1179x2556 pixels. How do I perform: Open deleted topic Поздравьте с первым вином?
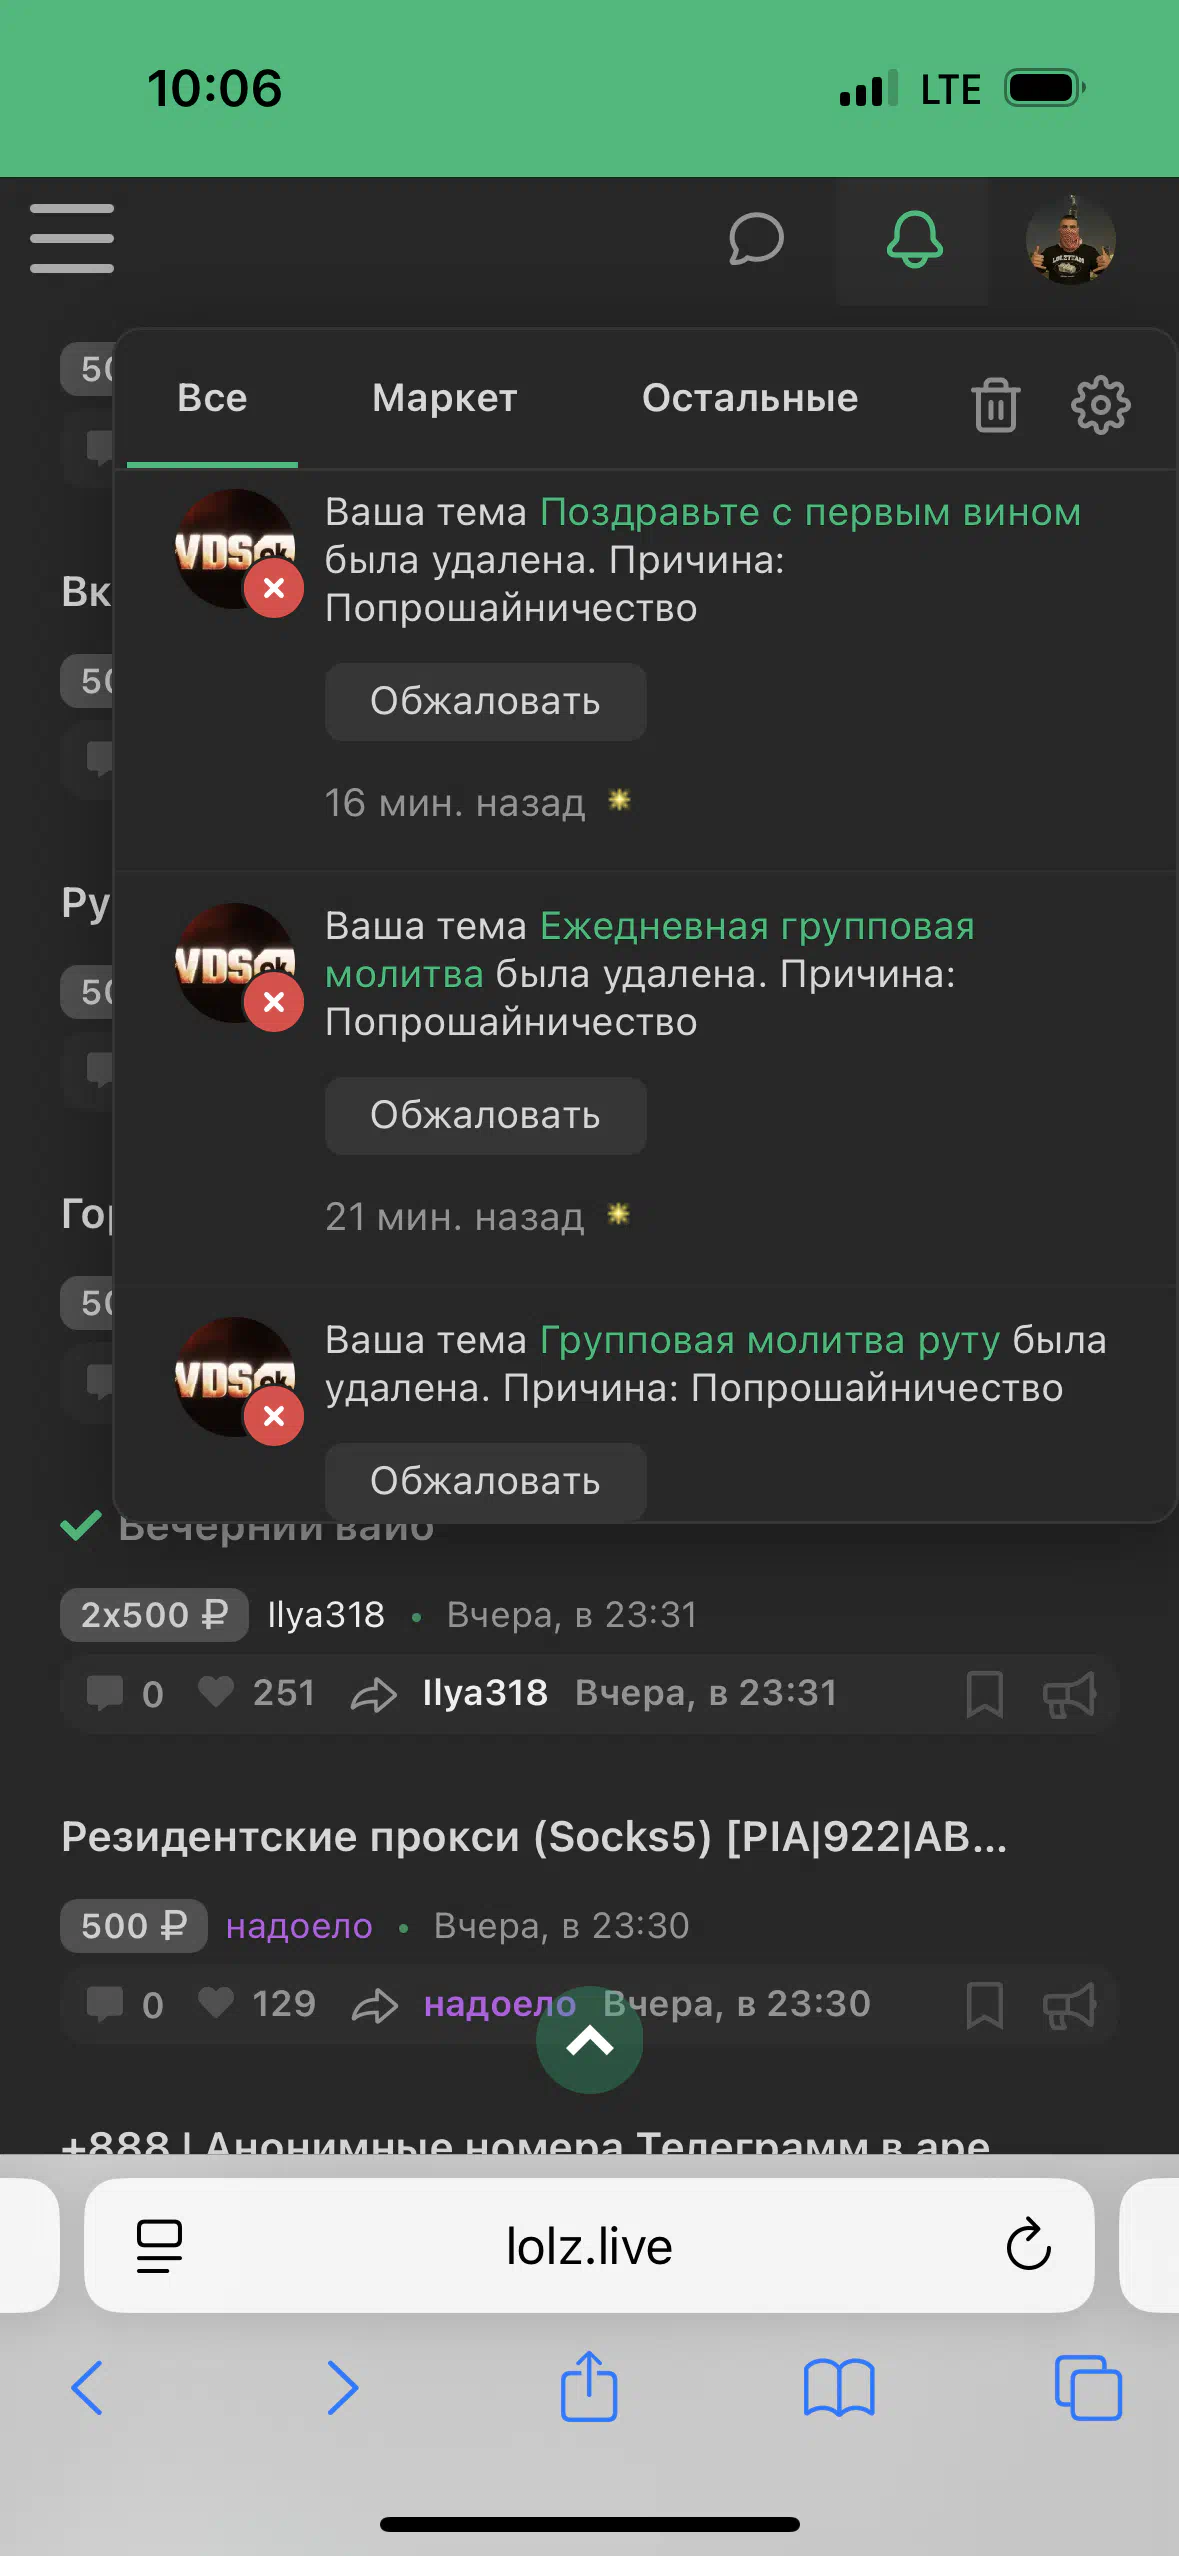click(x=810, y=512)
